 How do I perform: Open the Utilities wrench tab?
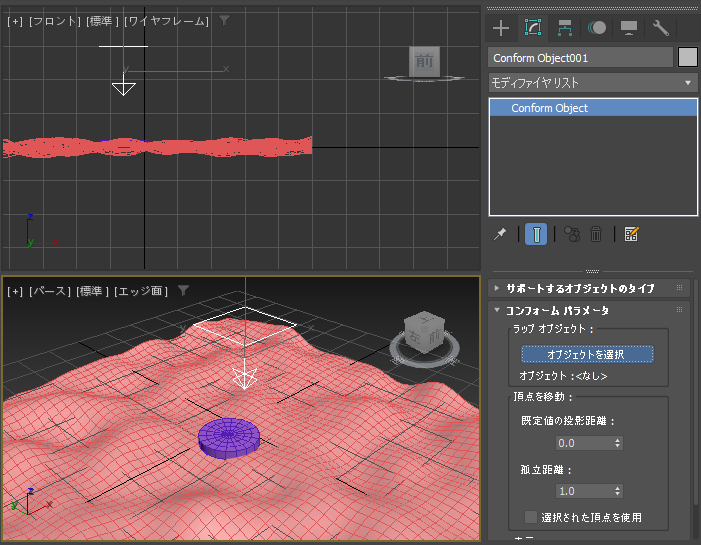660,28
